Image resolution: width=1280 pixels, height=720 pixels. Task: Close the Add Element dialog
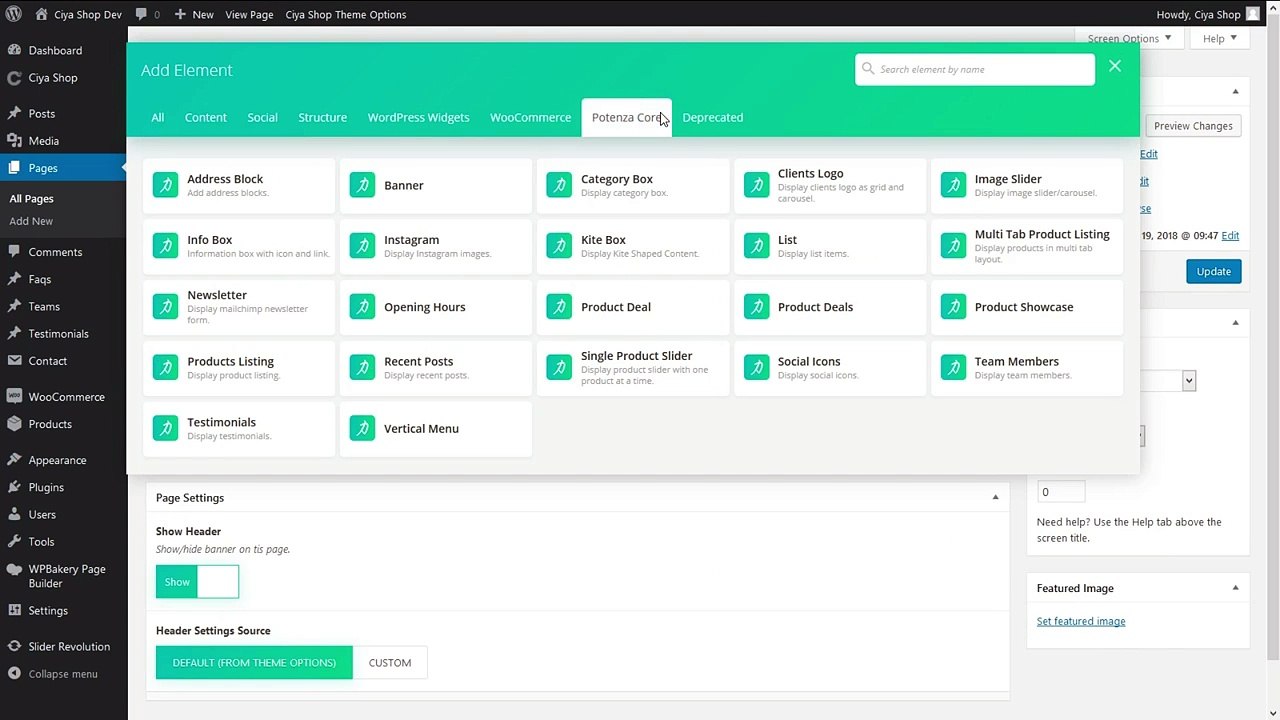click(1115, 66)
